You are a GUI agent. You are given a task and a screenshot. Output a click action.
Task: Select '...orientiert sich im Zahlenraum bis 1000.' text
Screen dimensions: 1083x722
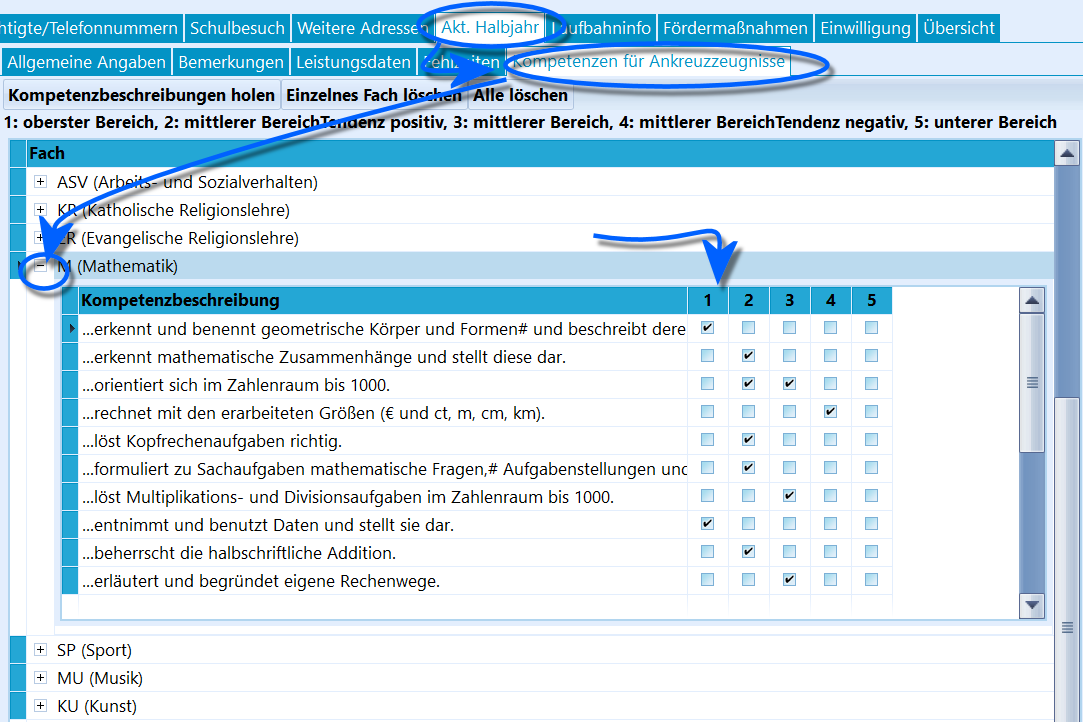236,385
